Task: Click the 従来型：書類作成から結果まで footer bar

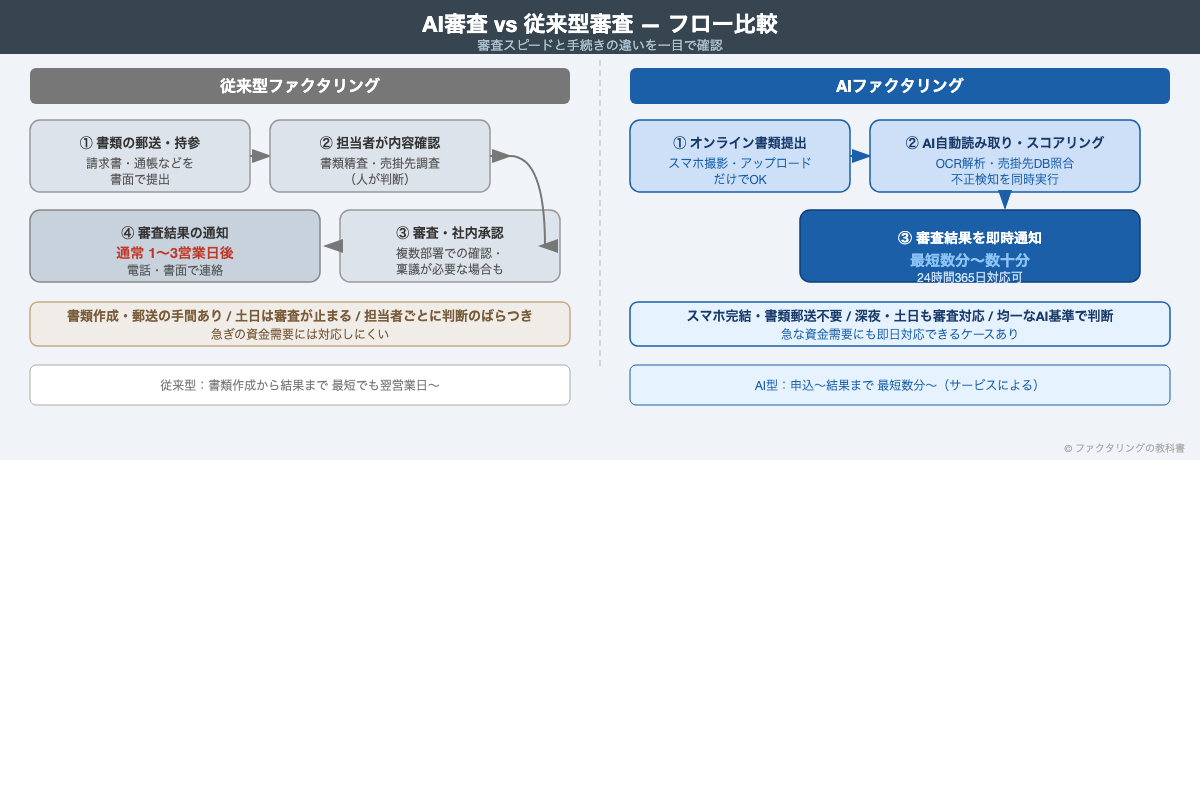Action: pyautogui.click(x=300, y=385)
